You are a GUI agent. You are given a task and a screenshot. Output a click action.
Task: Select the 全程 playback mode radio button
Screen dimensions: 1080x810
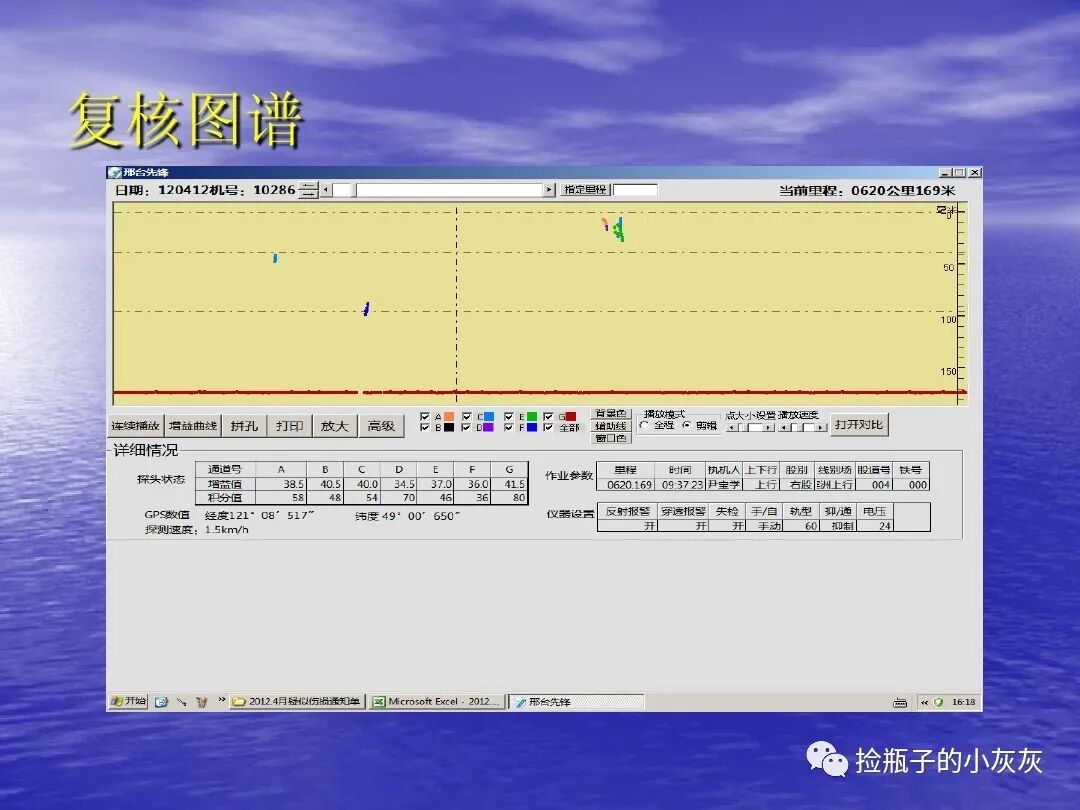(644, 425)
